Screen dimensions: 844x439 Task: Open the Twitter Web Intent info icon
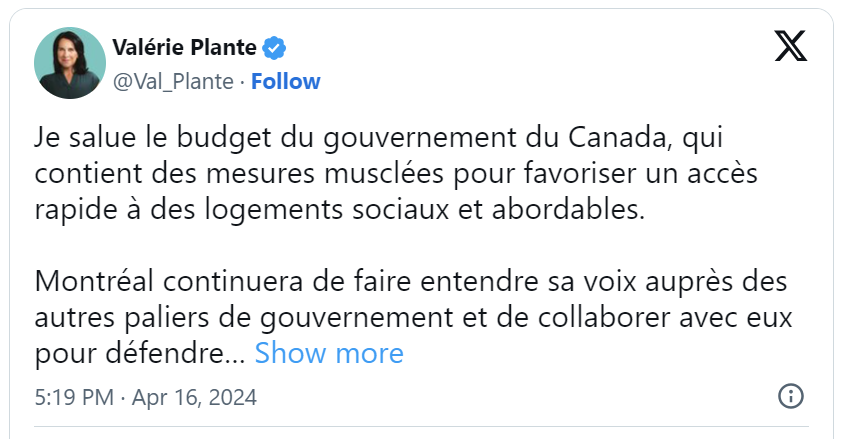pos(791,396)
